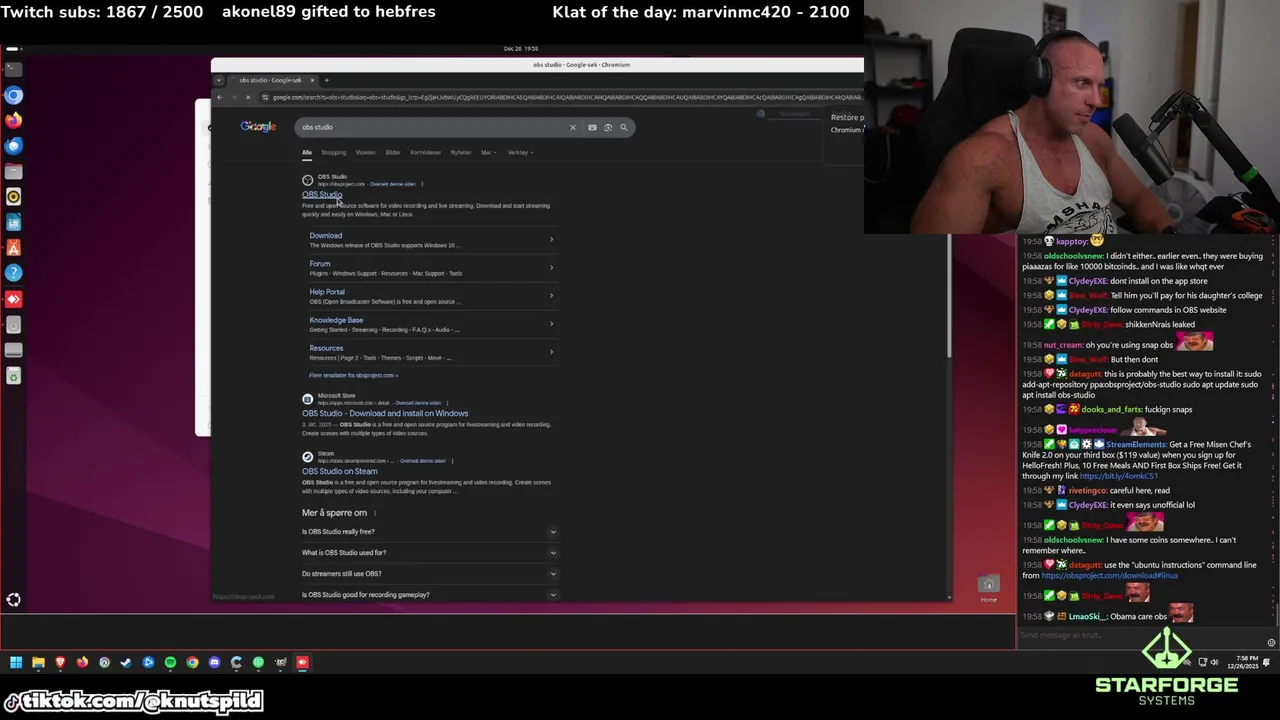Click the Google logo
1280x720 pixels.
258,126
